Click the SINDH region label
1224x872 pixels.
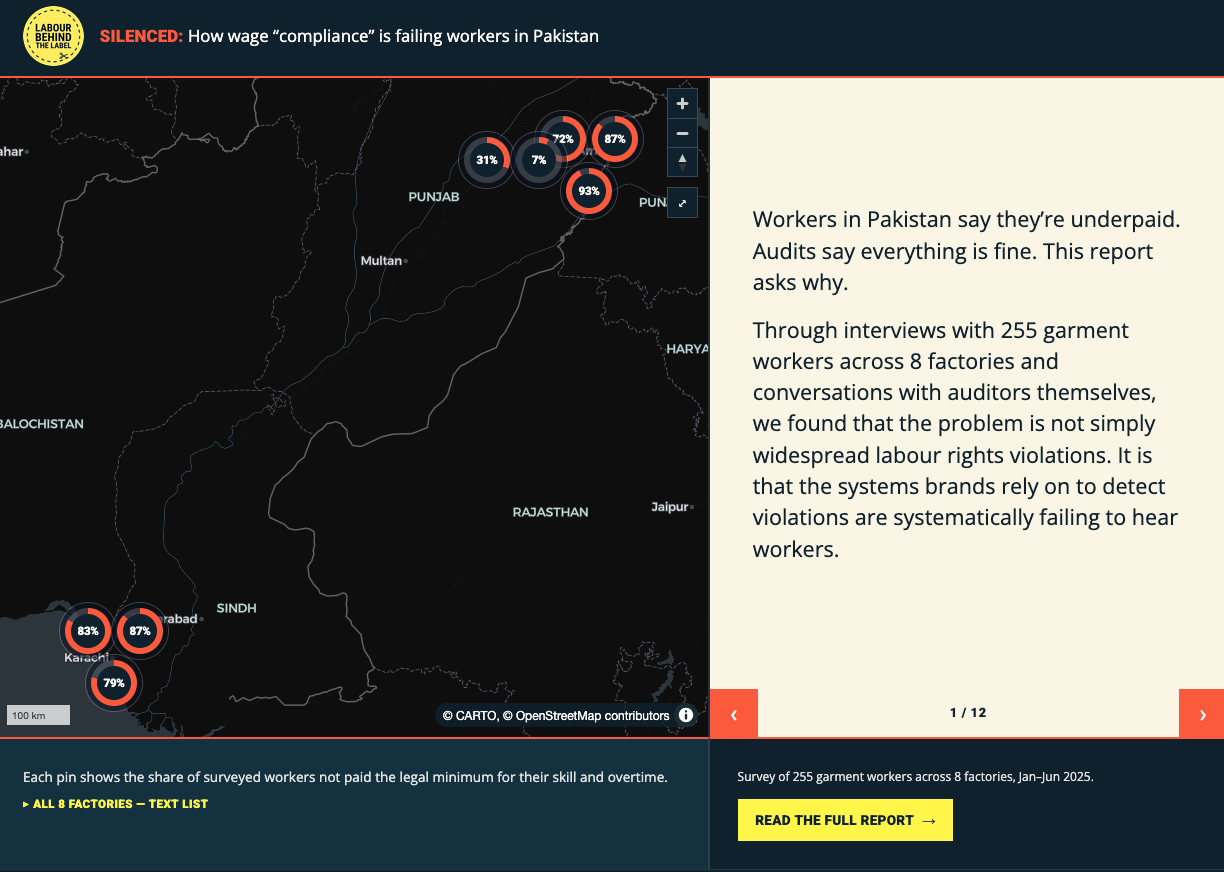pyautogui.click(x=236, y=608)
